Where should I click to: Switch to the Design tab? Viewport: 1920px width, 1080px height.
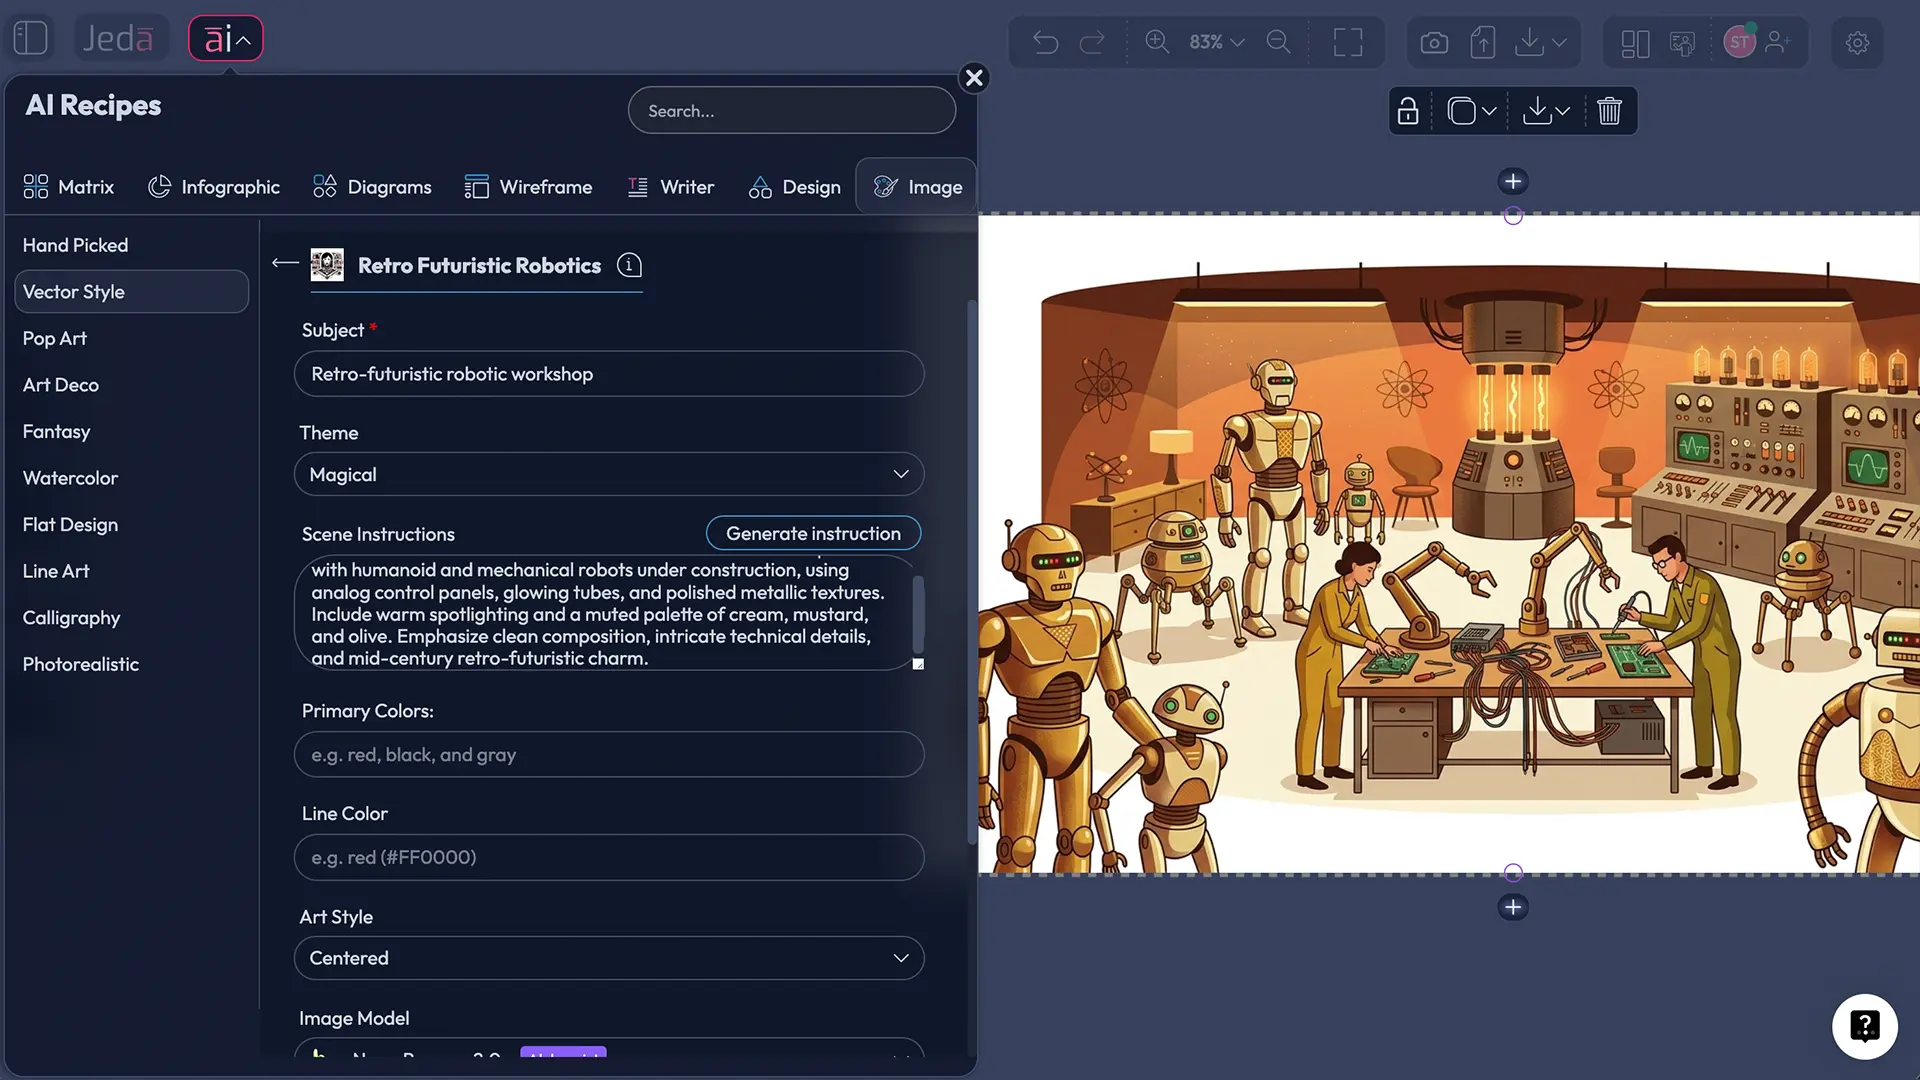click(795, 187)
